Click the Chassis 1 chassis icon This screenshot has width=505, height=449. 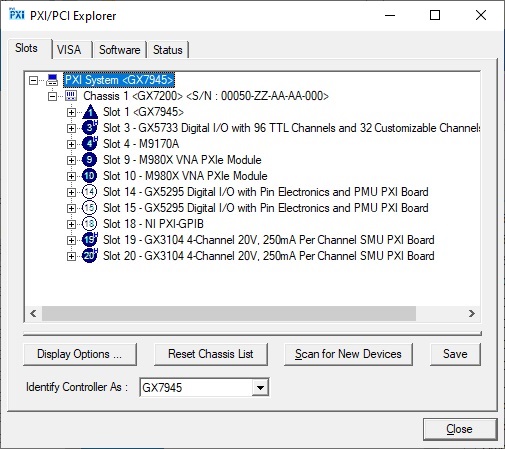[71, 96]
